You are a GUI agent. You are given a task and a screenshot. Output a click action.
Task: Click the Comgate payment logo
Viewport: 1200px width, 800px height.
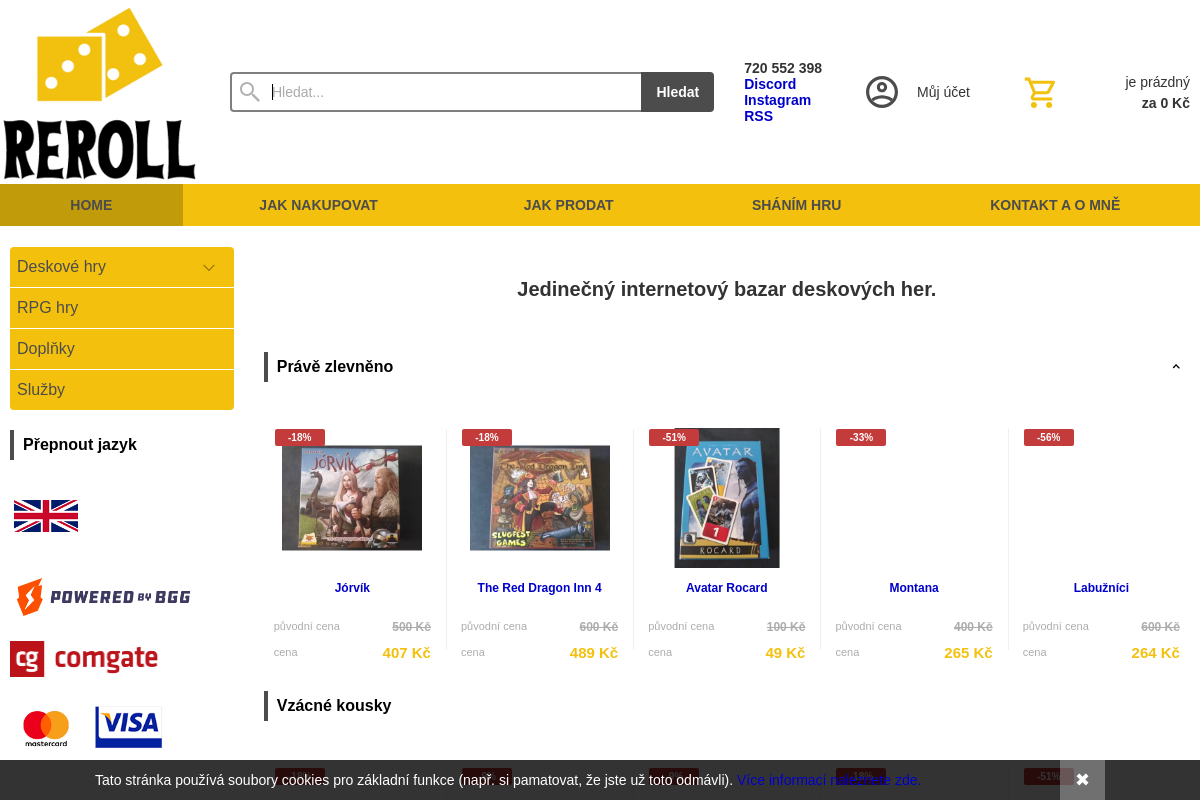[84, 659]
